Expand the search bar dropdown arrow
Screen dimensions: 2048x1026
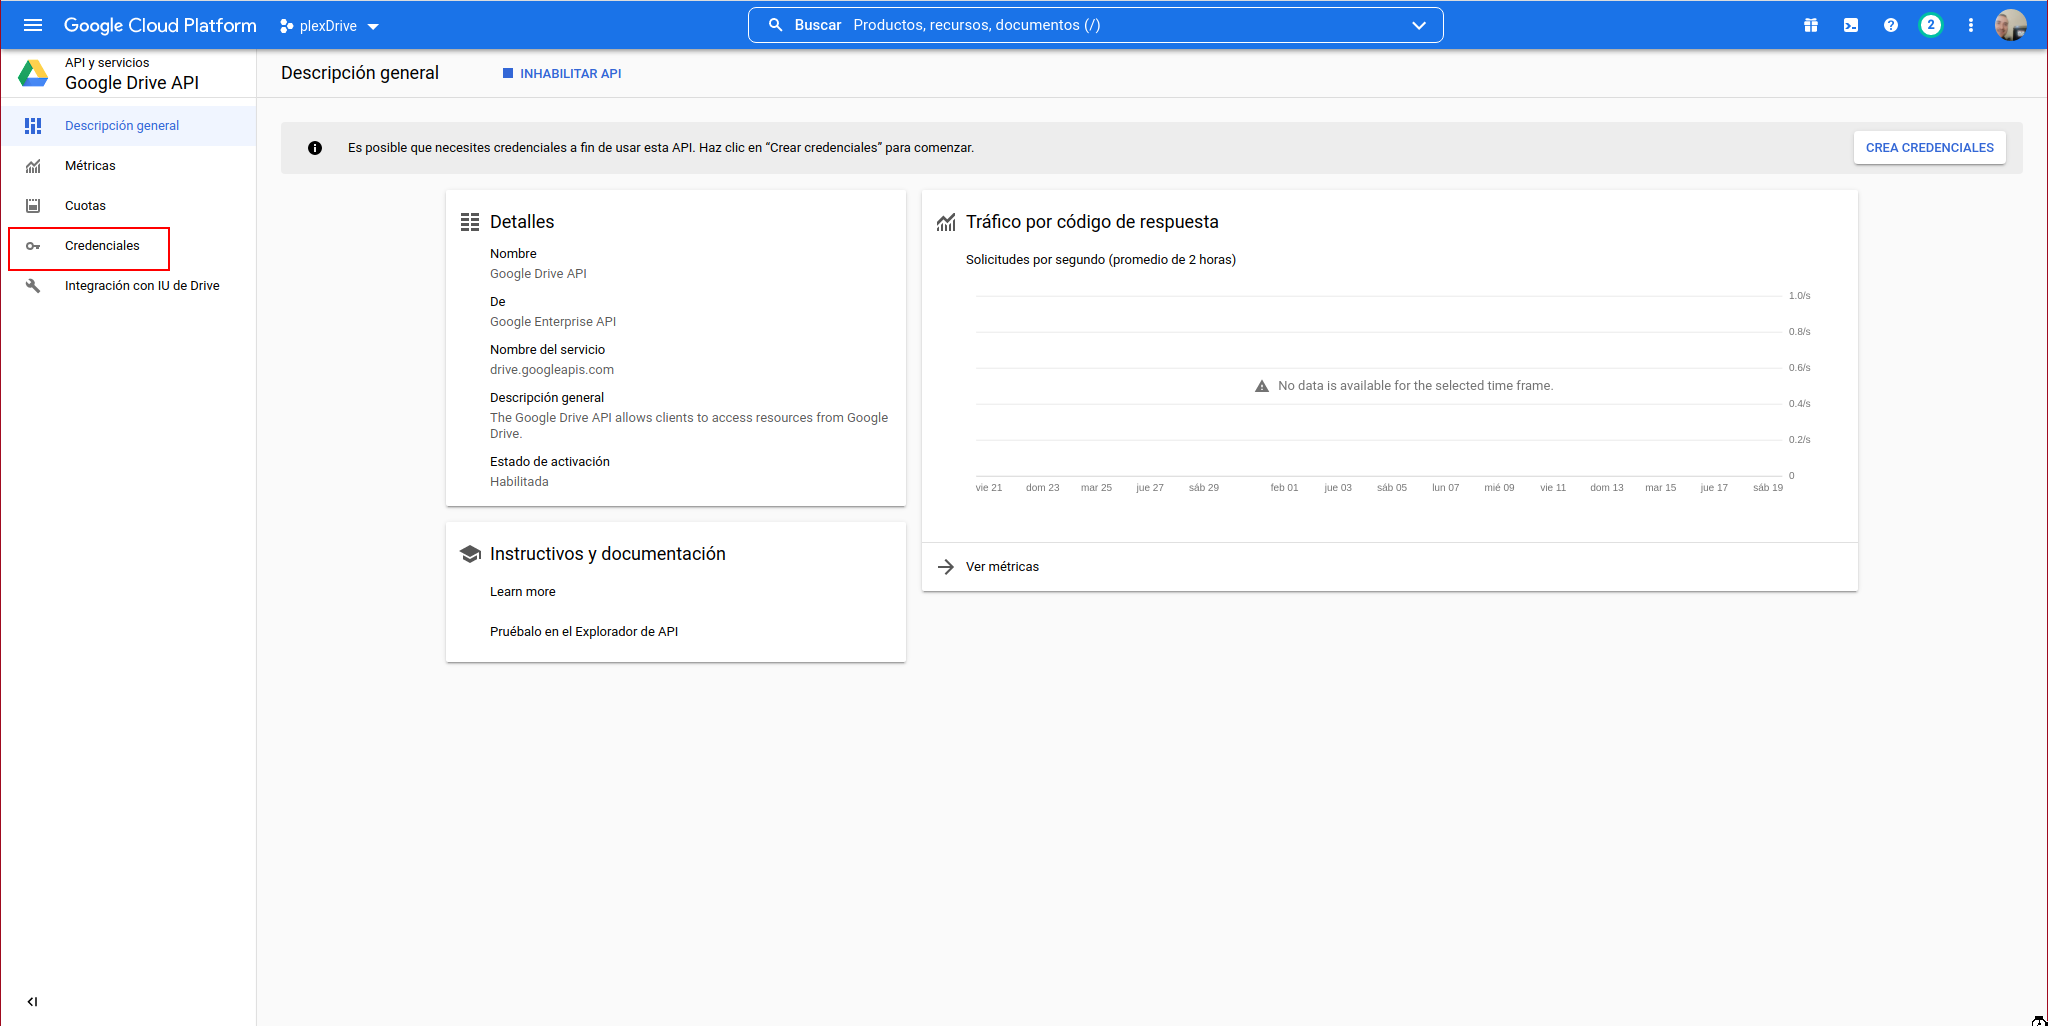[1418, 25]
